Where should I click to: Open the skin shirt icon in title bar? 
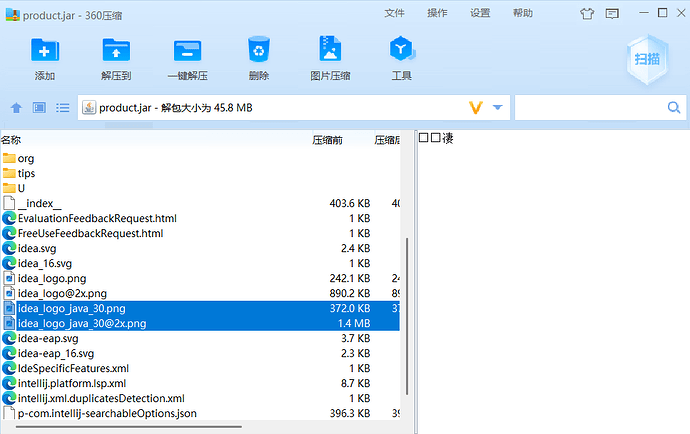click(587, 14)
